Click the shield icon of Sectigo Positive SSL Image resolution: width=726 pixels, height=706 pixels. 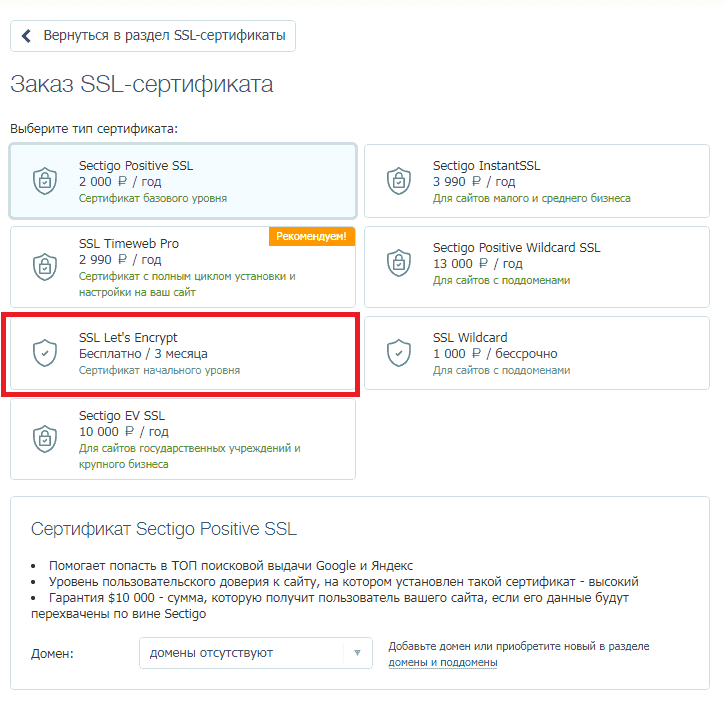(x=45, y=181)
